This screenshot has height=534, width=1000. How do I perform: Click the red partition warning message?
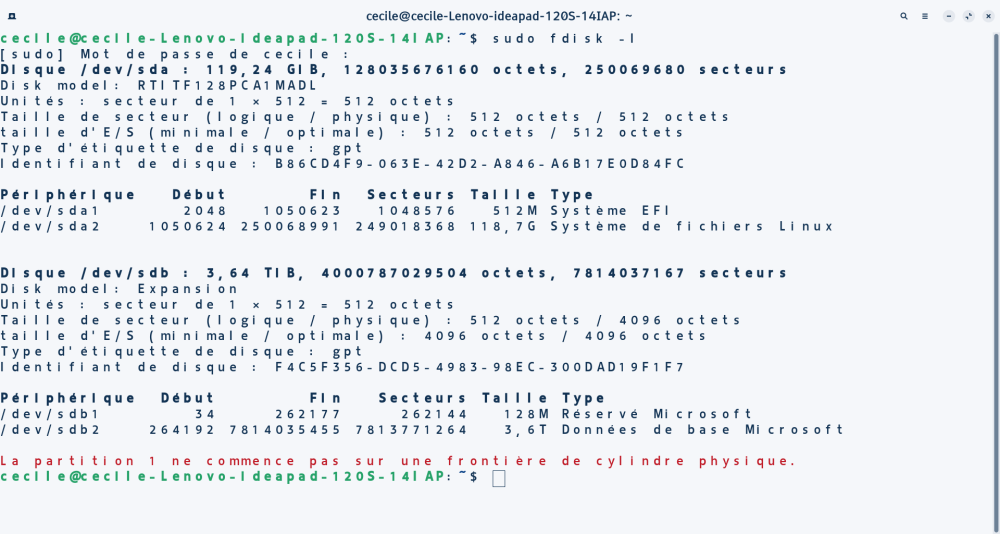(398, 461)
